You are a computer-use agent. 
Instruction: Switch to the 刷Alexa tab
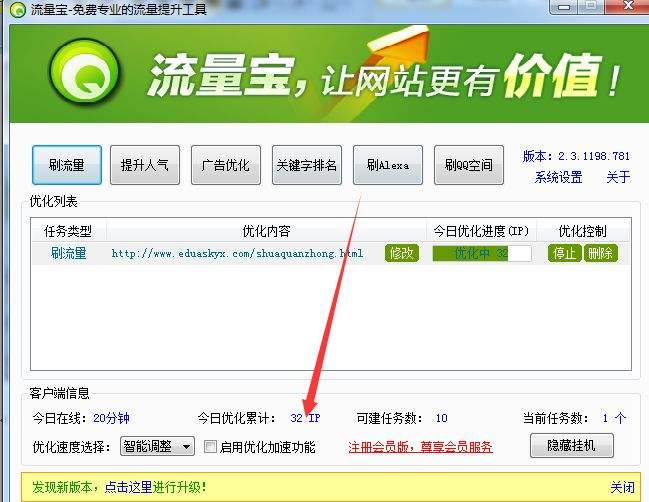pos(388,165)
